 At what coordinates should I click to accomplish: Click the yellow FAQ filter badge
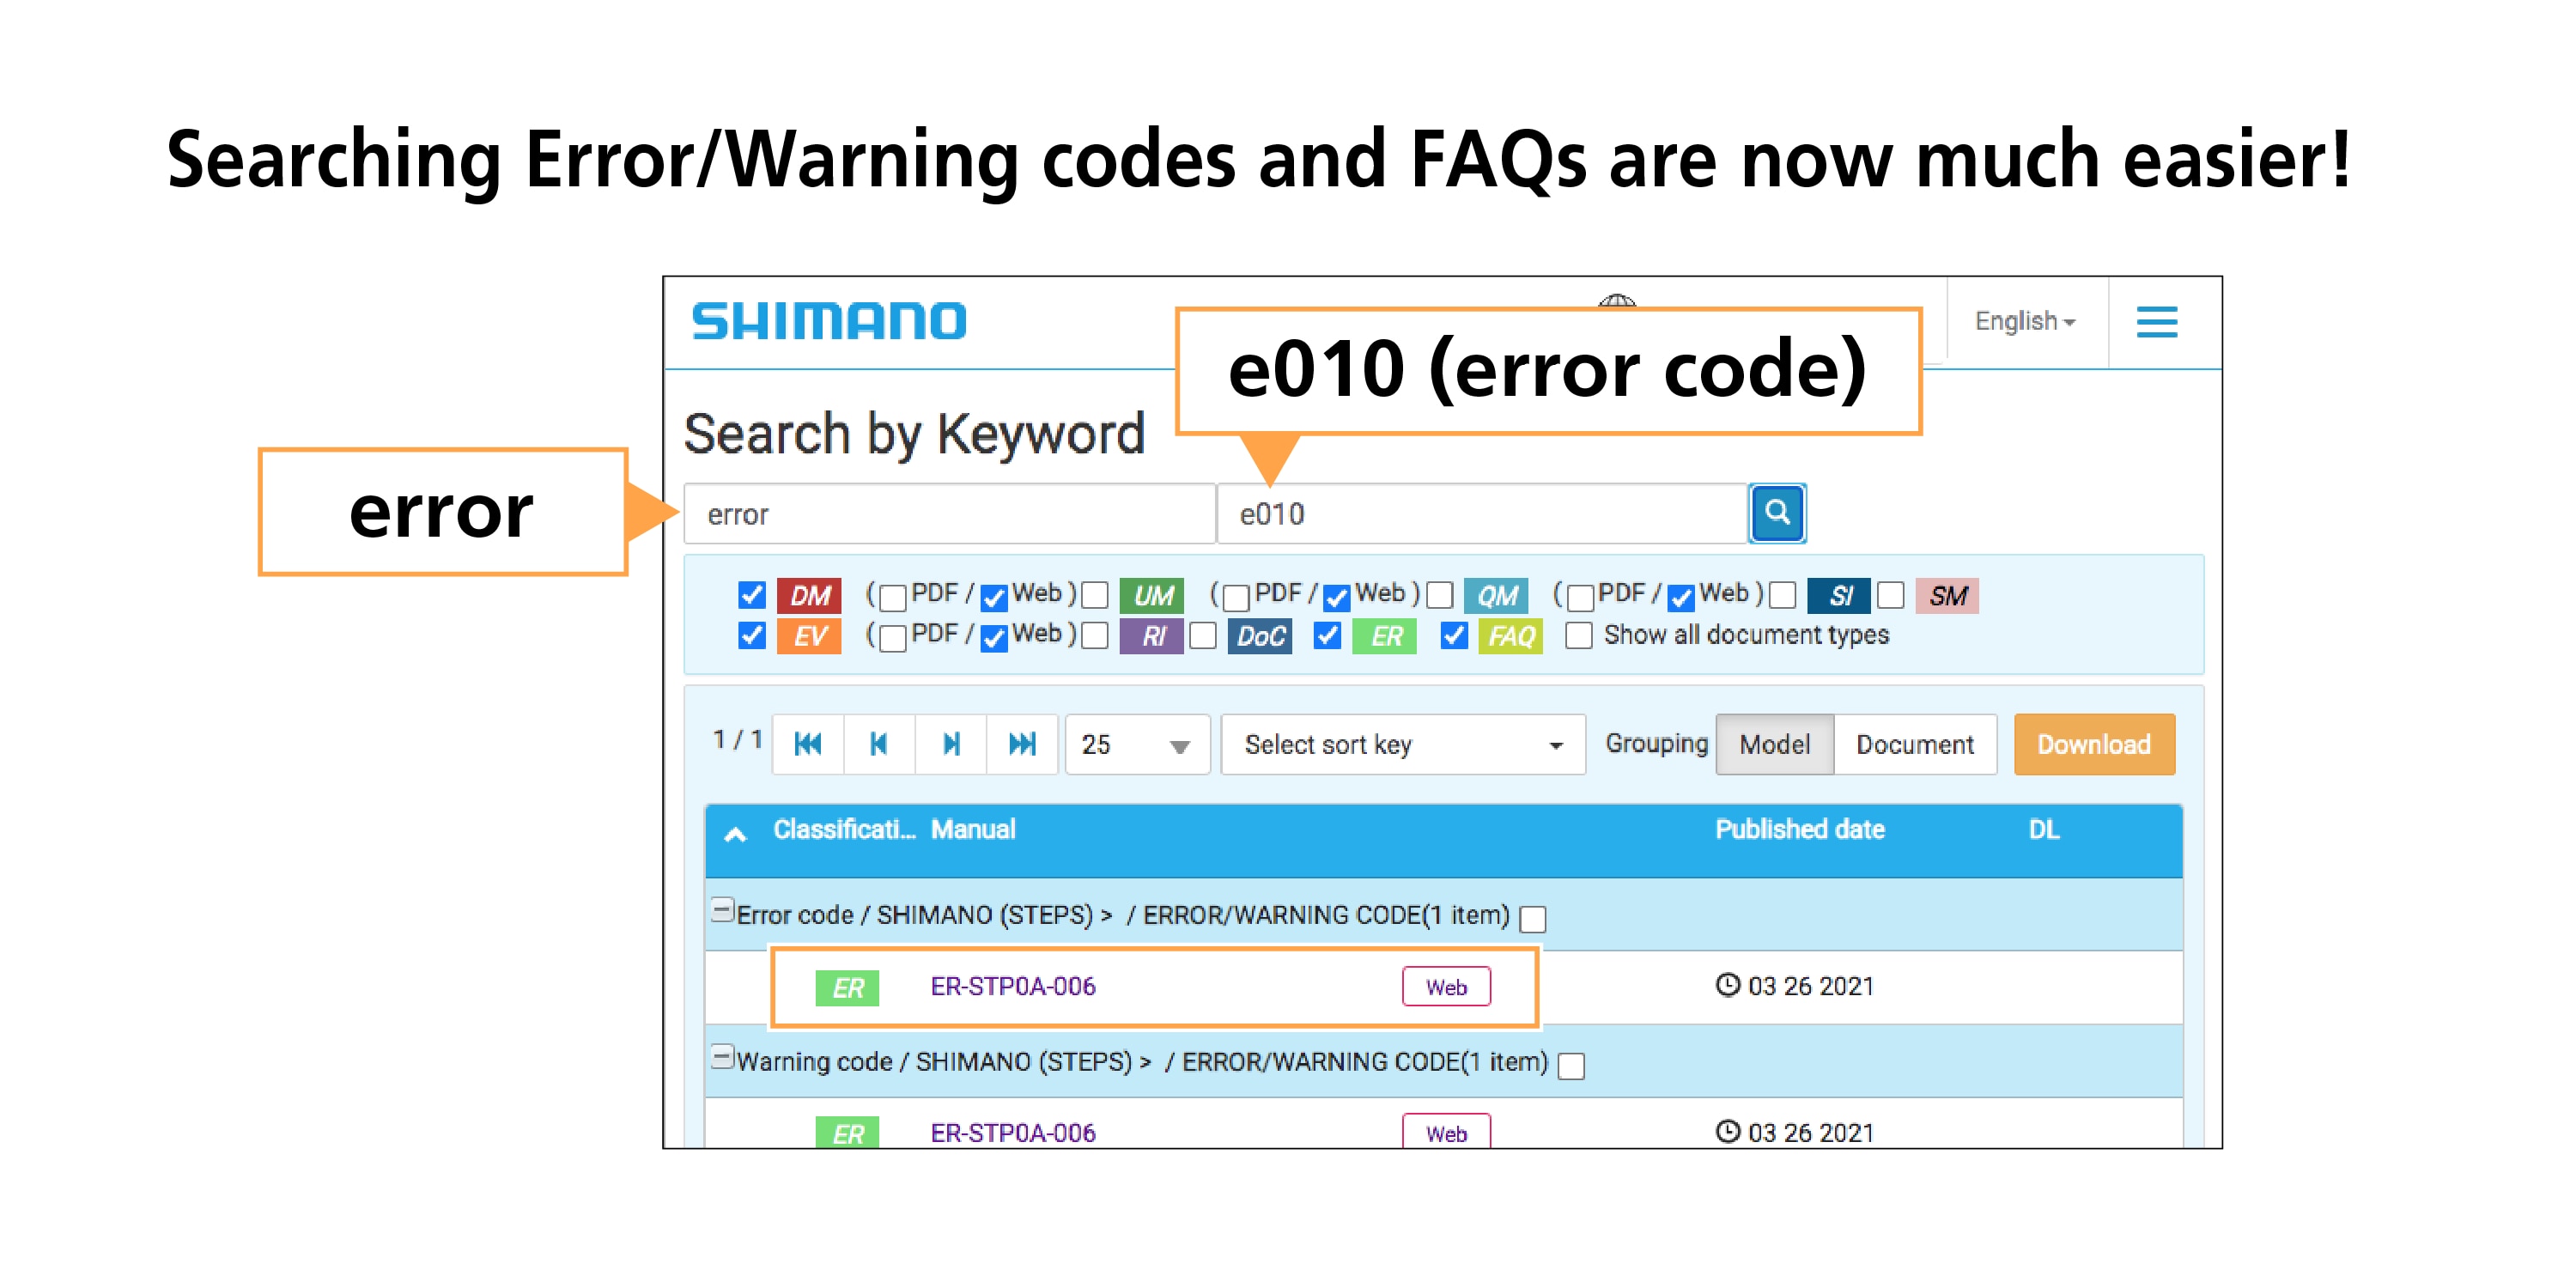(1511, 636)
